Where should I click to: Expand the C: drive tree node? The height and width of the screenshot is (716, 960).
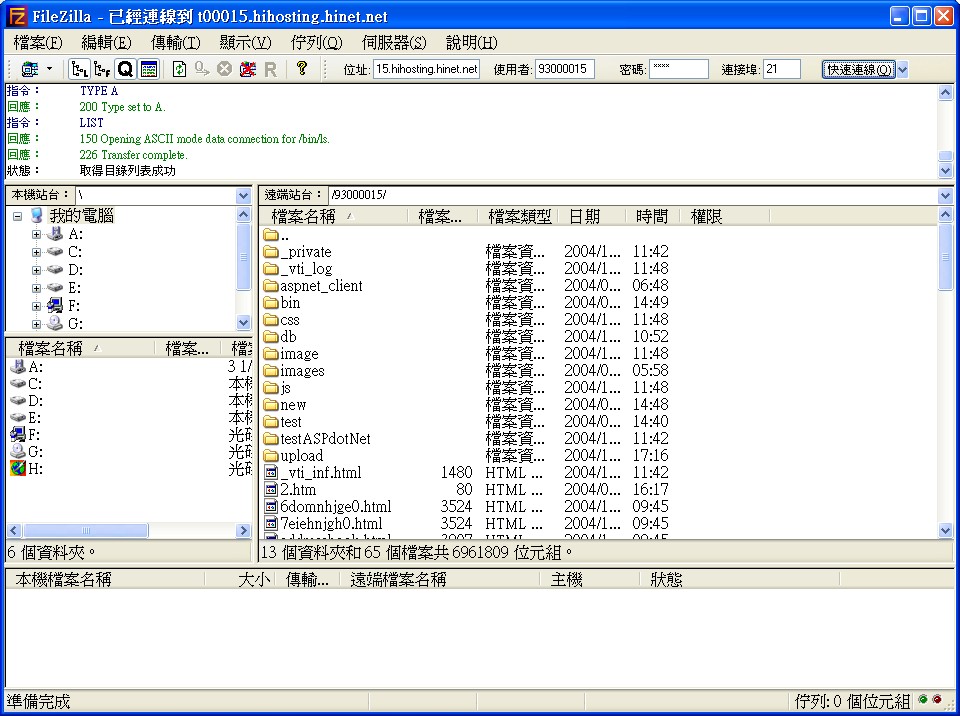coord(36,252)
